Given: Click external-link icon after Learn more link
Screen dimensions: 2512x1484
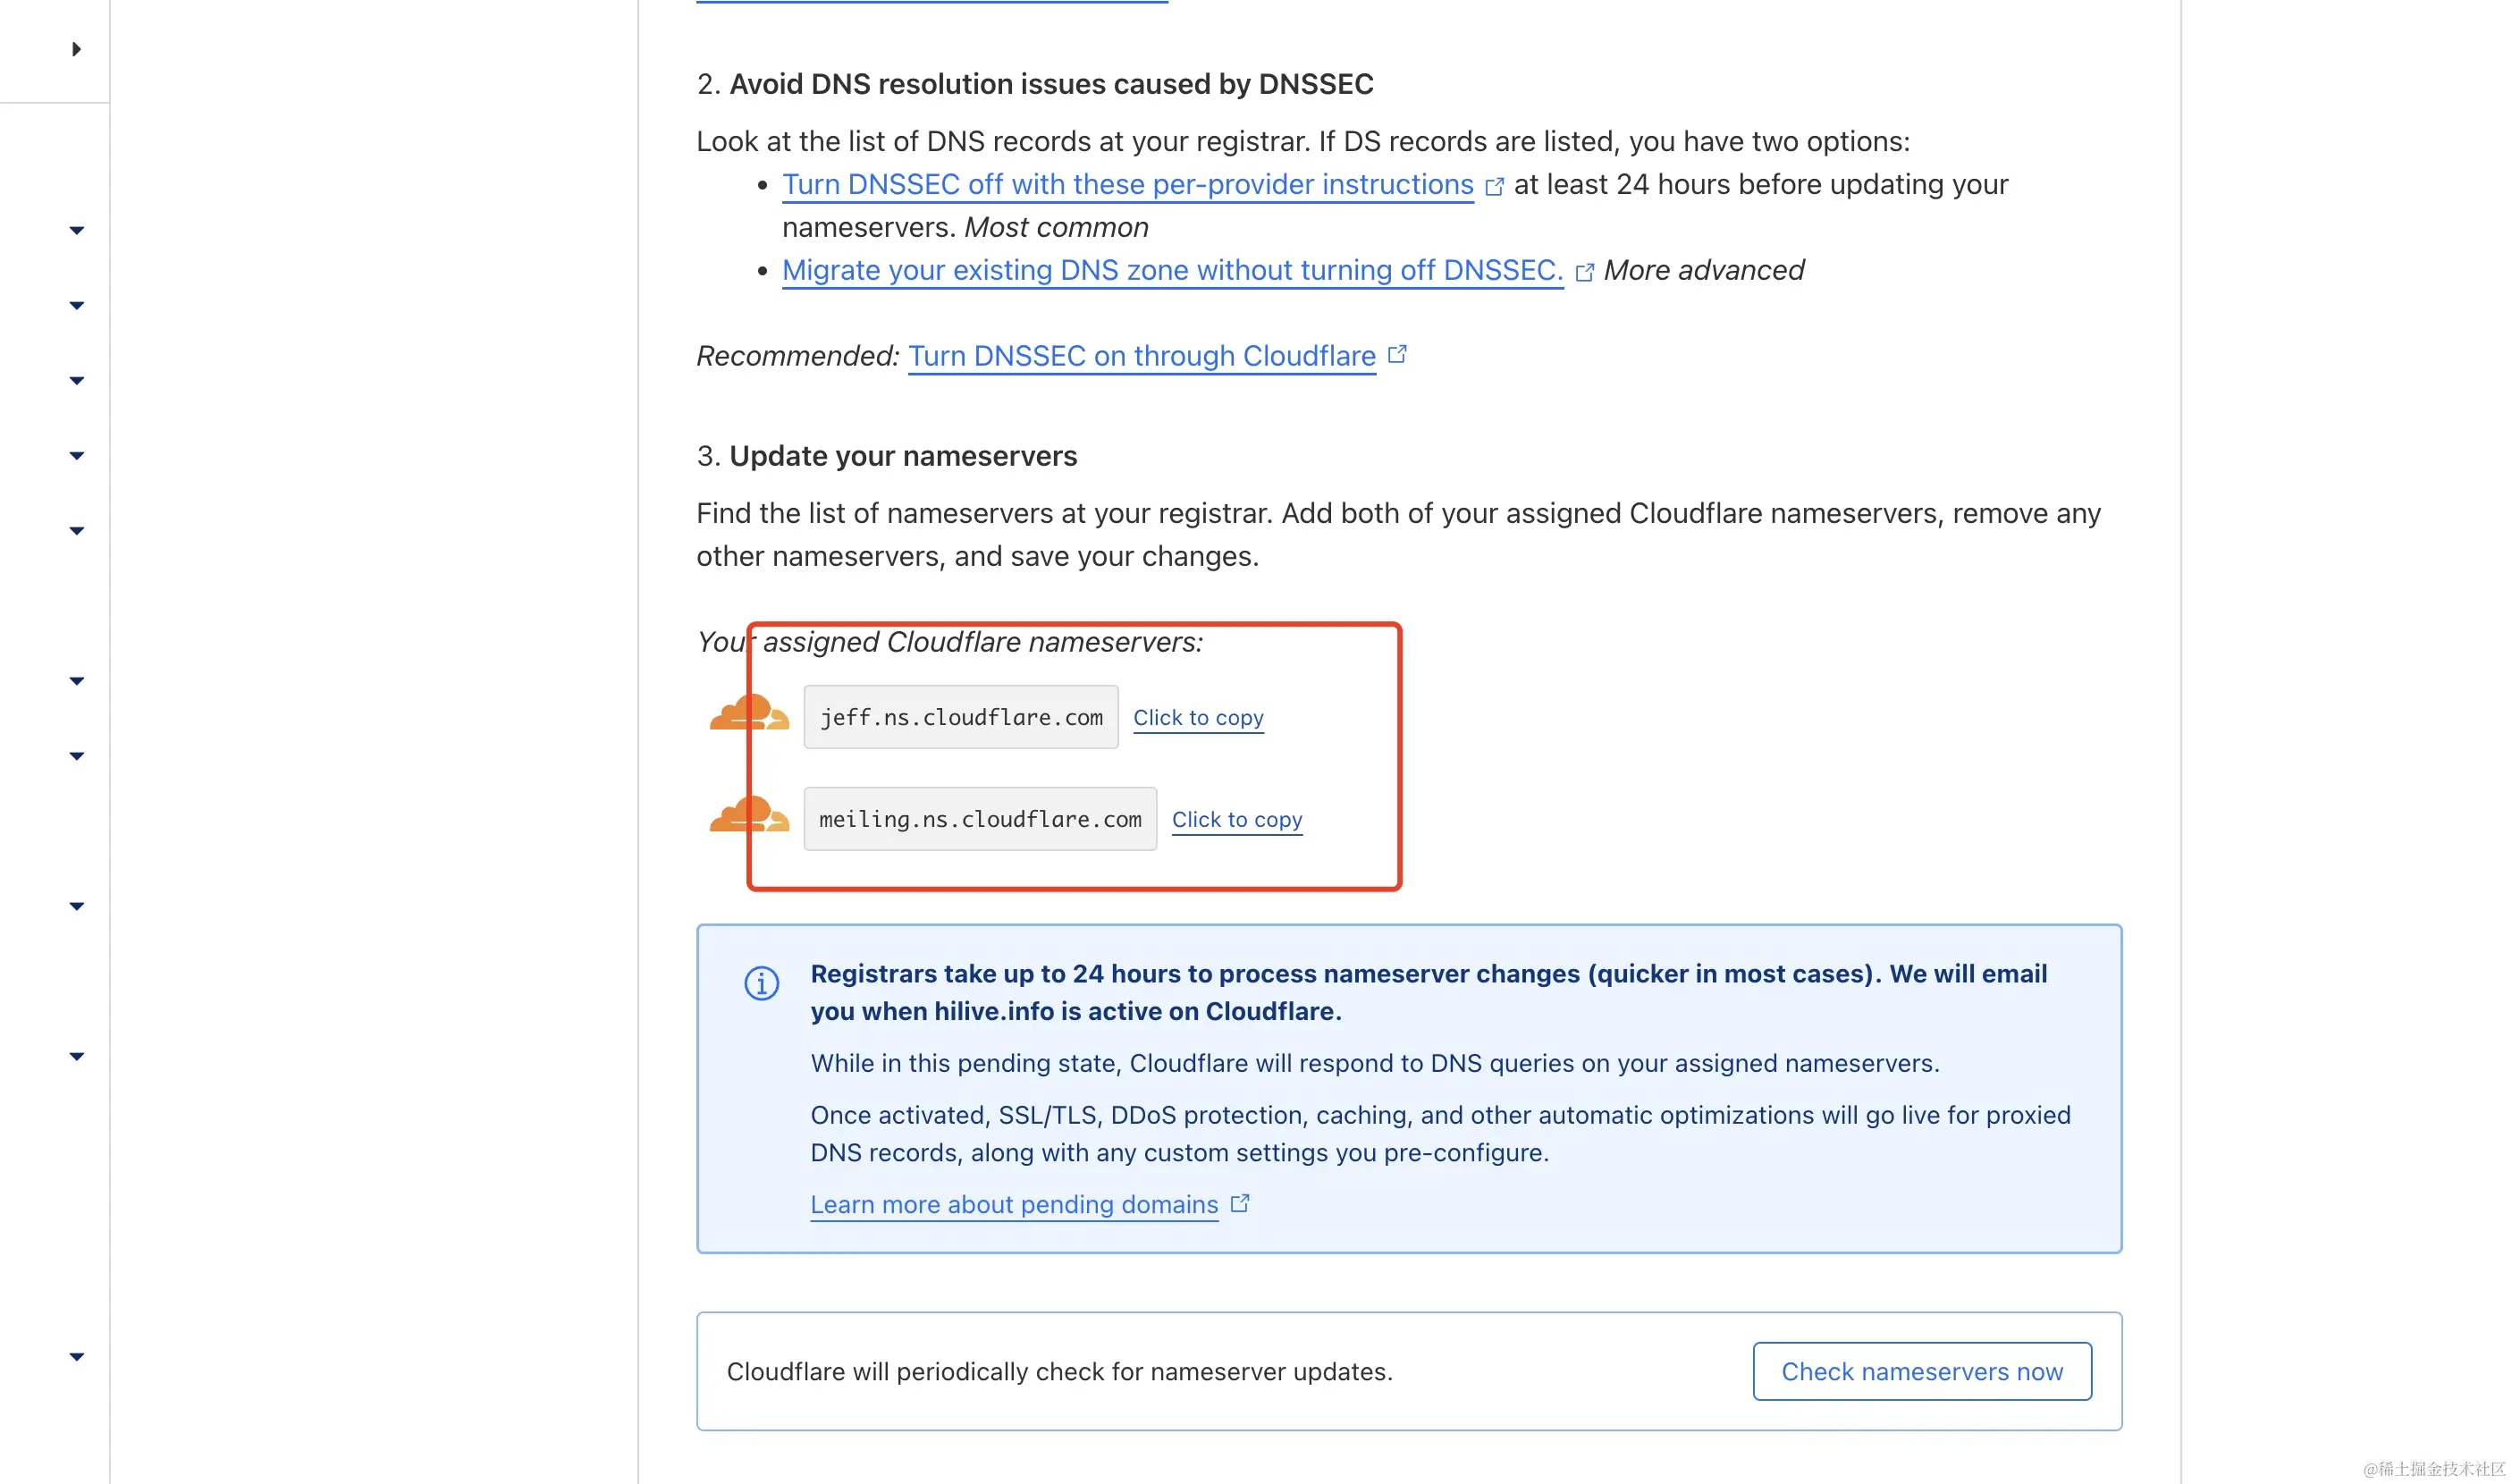Looking at the screenshot, I should point(1240,1203).
